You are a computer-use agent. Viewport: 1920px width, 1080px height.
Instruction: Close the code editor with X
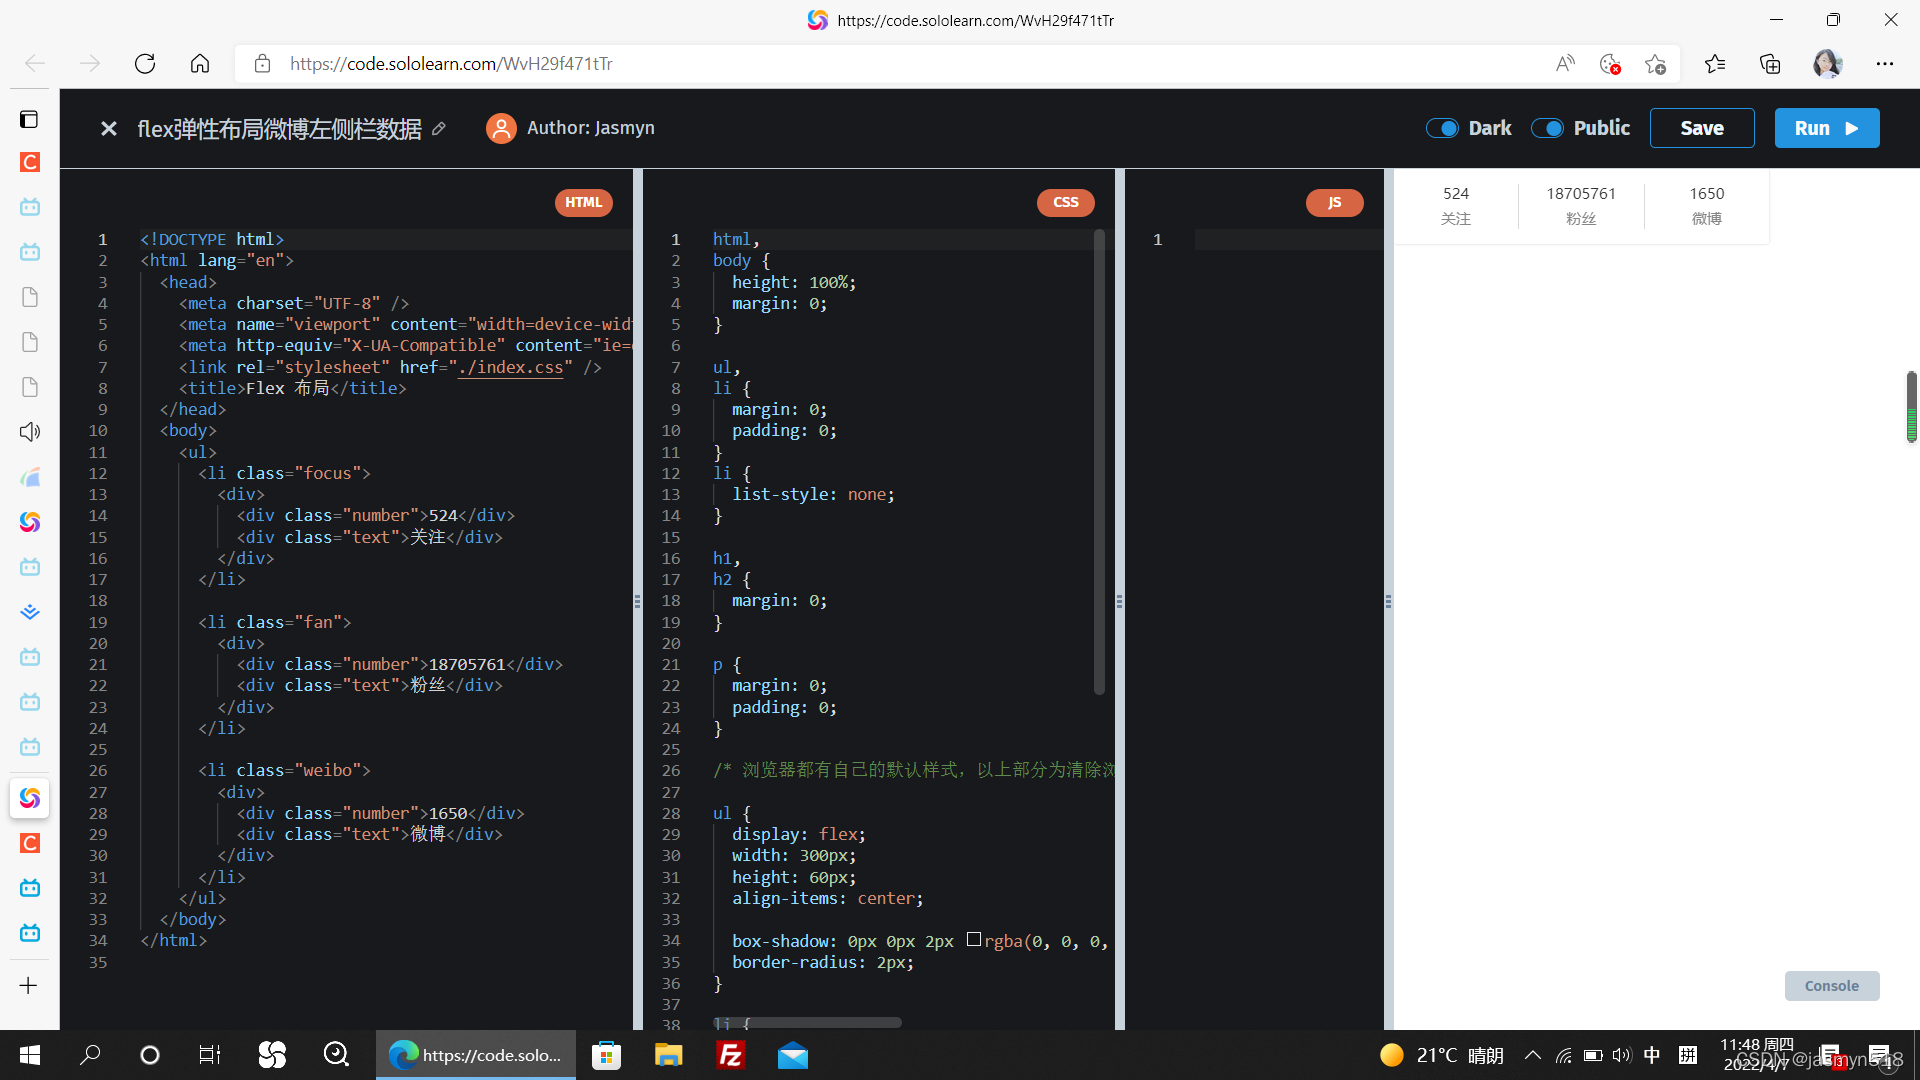tap(109, 129)
